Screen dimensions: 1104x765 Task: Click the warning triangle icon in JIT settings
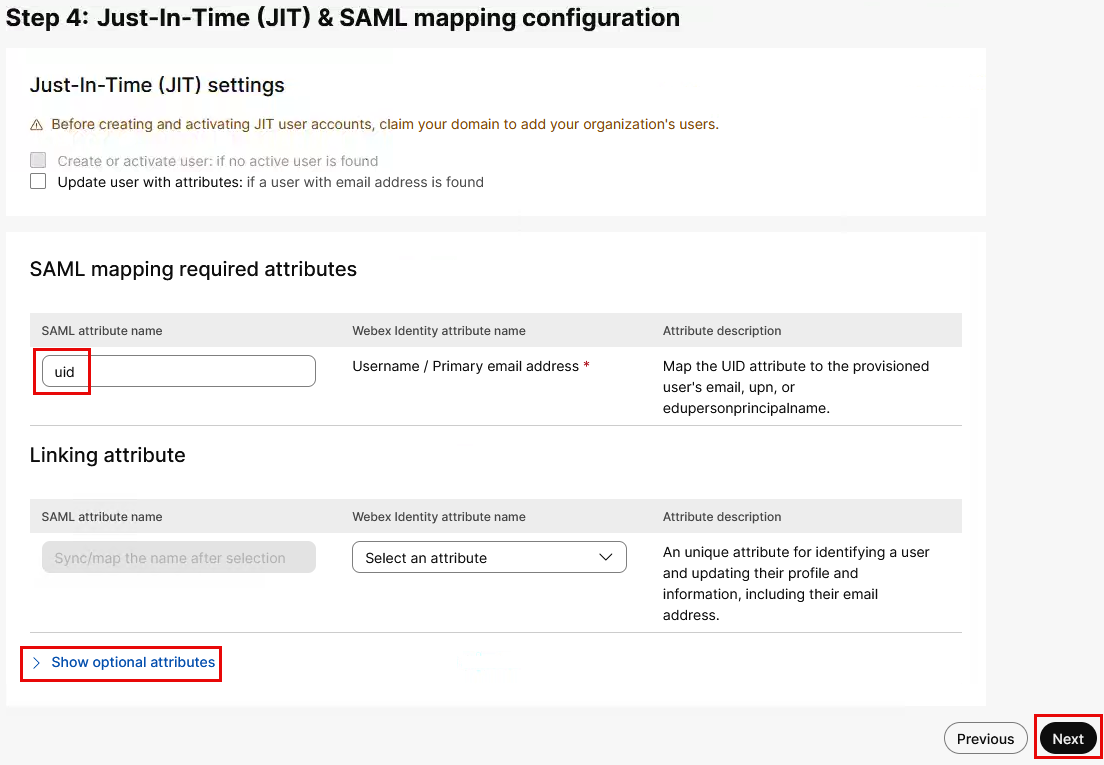point(37,125)
